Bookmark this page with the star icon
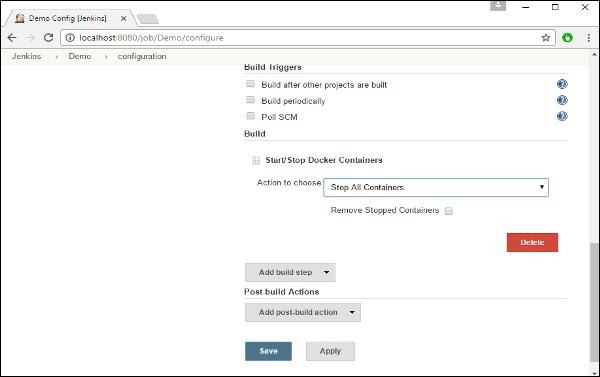The image size is (600, 377). pyautogui.click(x=546, y=38)
